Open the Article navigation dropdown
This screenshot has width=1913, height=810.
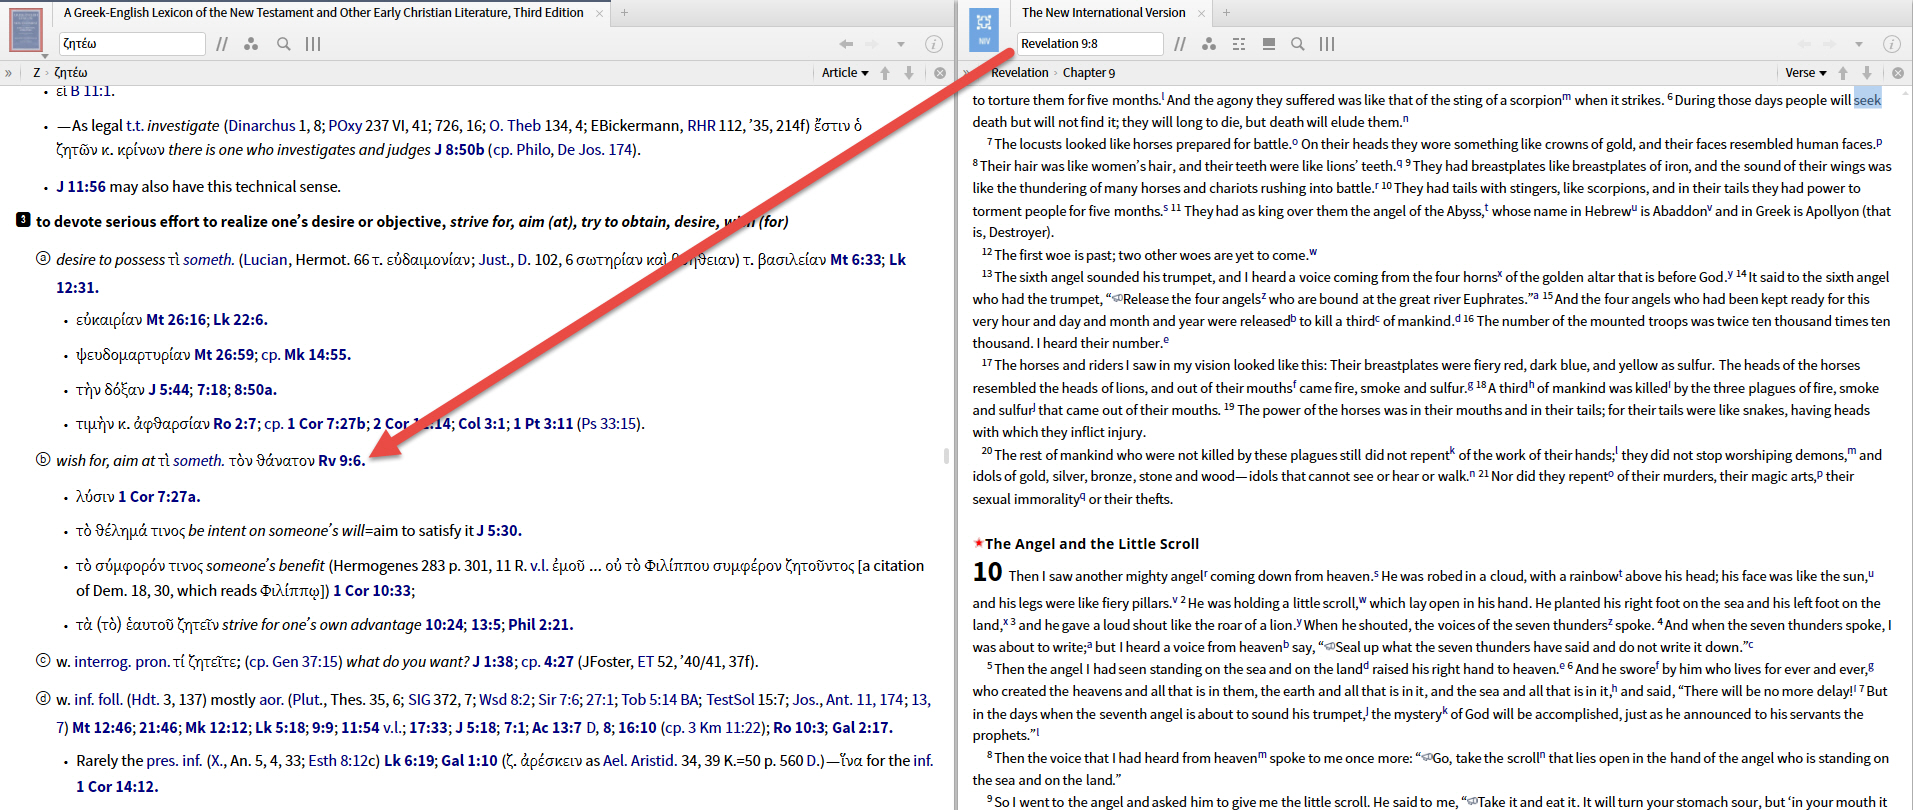point(845,73)
